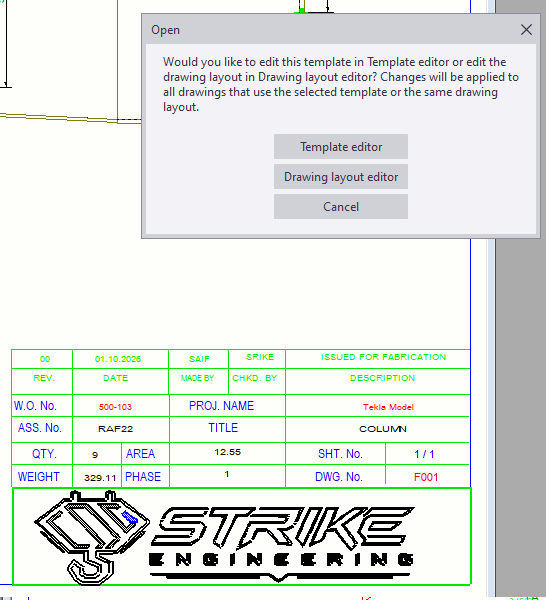Select the Strike Engineering logo in title block

[x=226, y=538]
